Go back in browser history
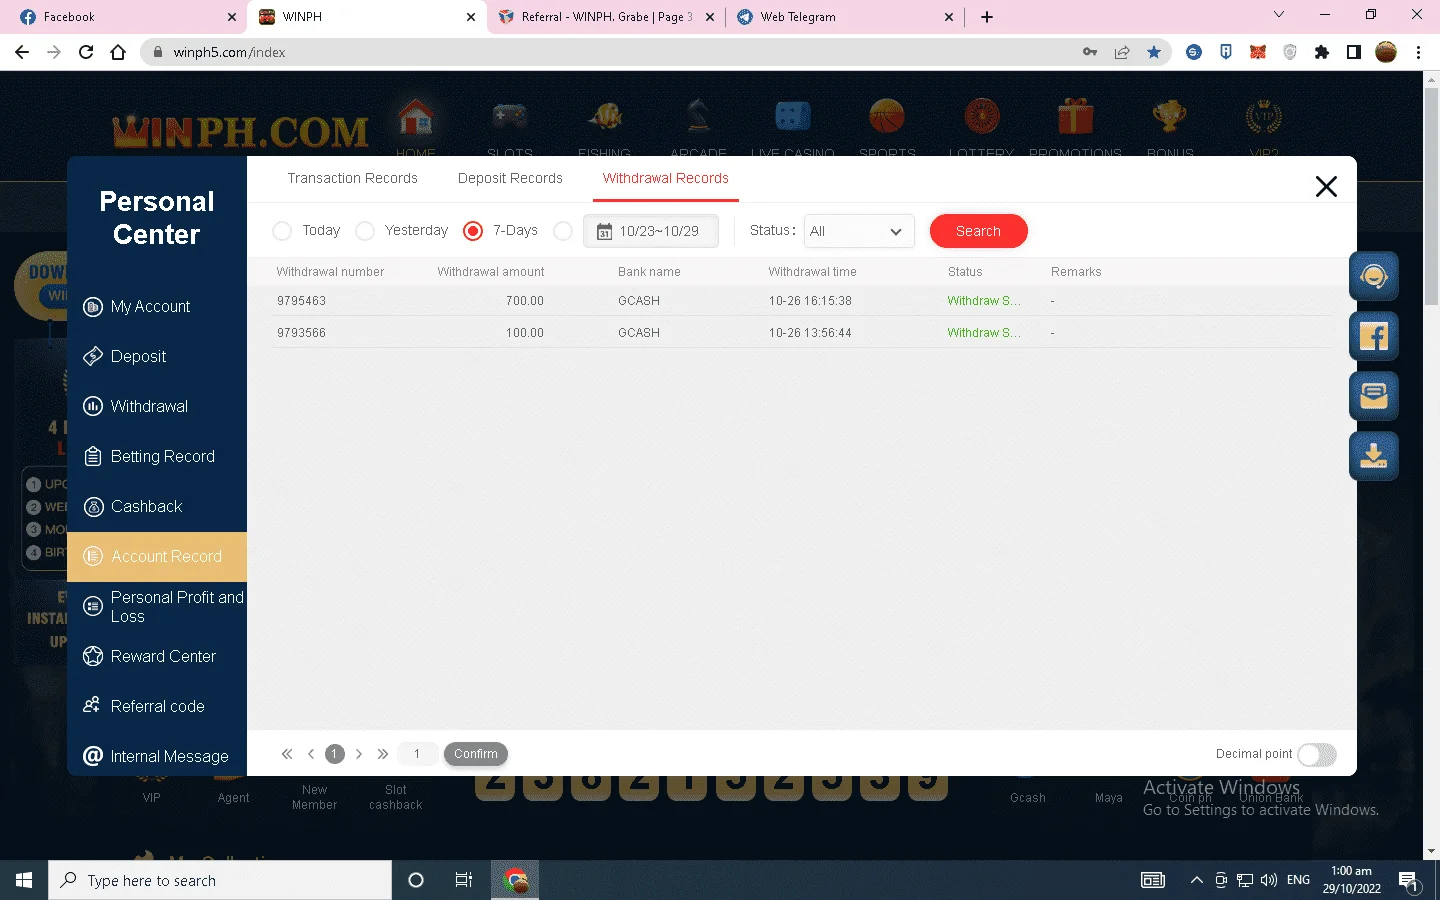Image resolution: width=1440 pixels, height=900 pixels. pos(22,52)
